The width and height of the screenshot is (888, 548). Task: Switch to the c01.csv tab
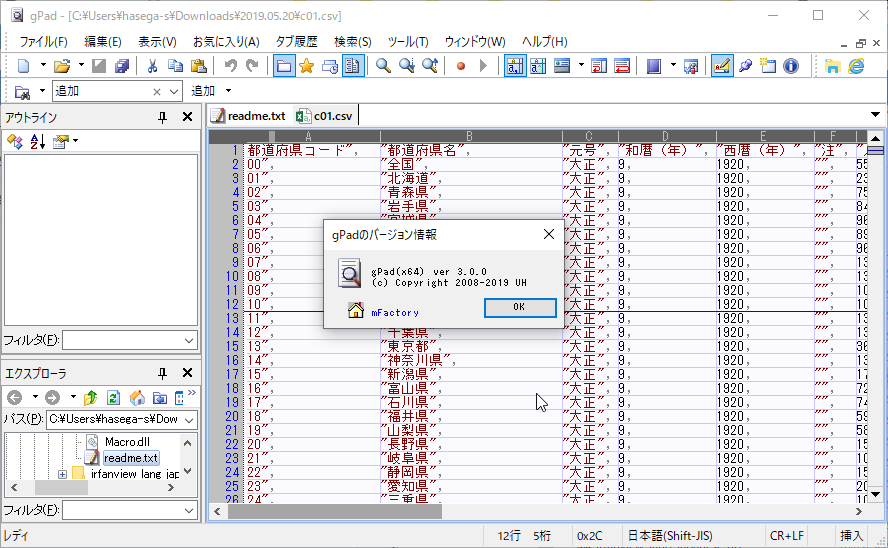[325, 116]
